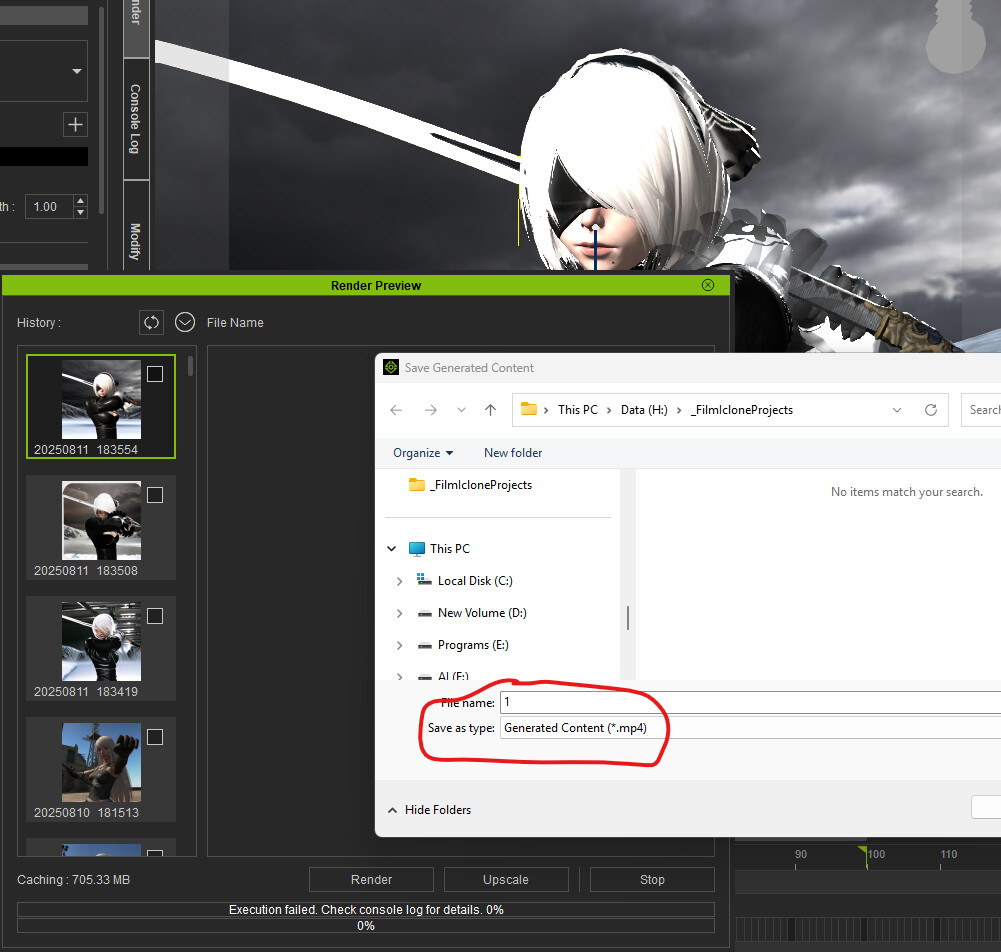Click the navigation pane scrollbar

click(628, 617)
